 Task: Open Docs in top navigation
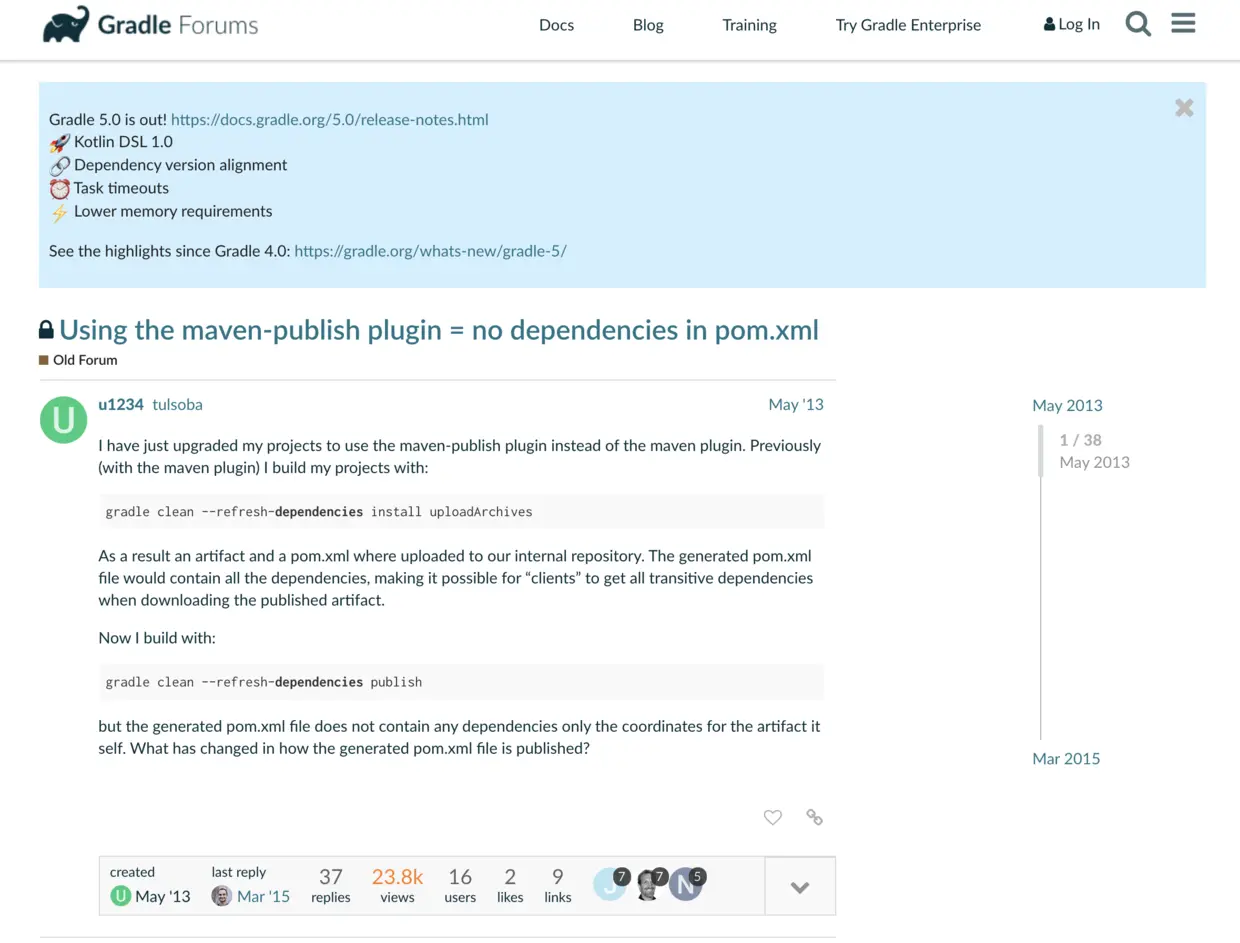556,25
